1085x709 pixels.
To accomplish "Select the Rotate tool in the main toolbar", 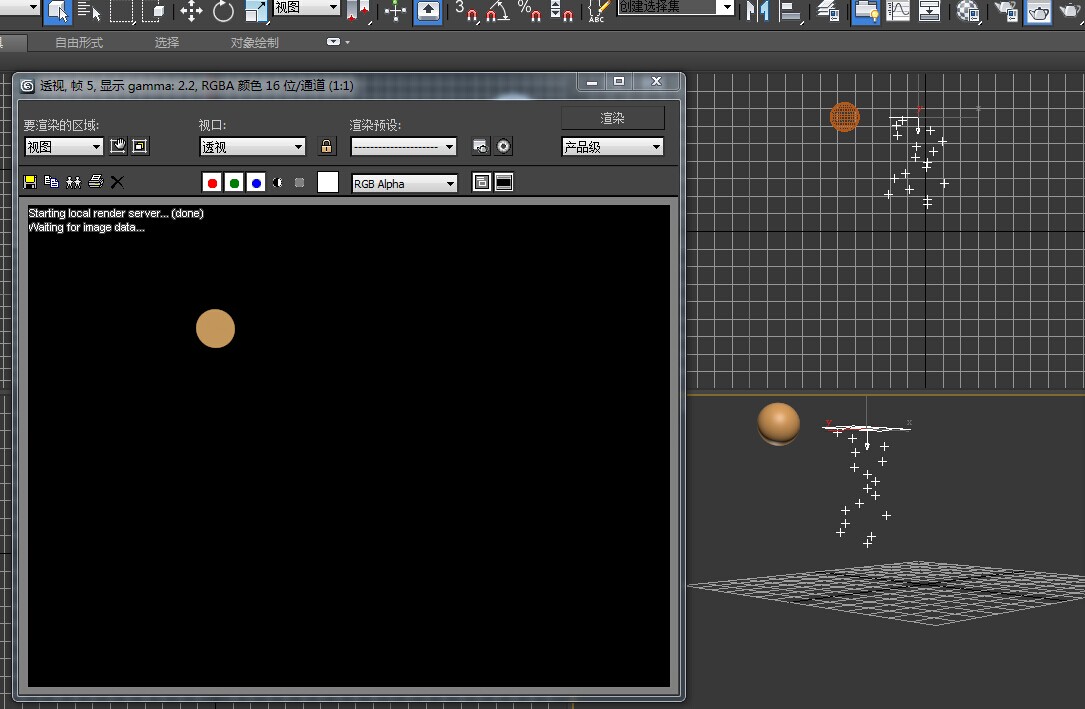I will [x=223, y=12].
